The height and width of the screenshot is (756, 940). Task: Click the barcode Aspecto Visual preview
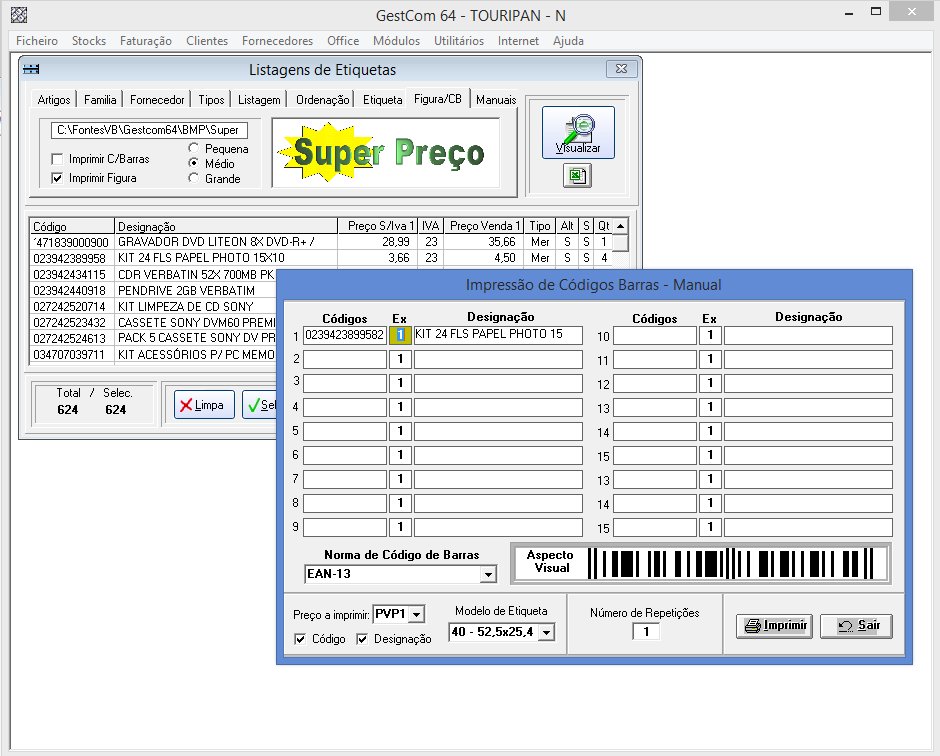tap(736, 563)
